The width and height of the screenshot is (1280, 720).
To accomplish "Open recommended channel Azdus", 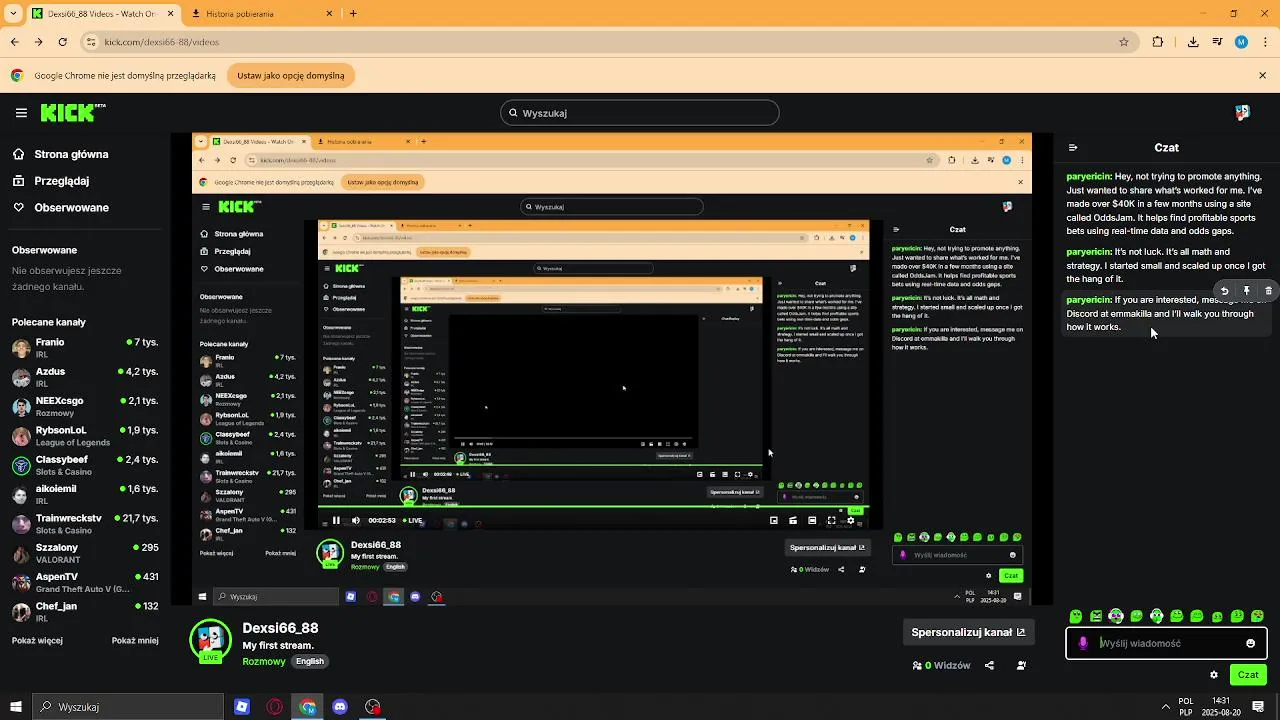I will (x=85, y=377).
